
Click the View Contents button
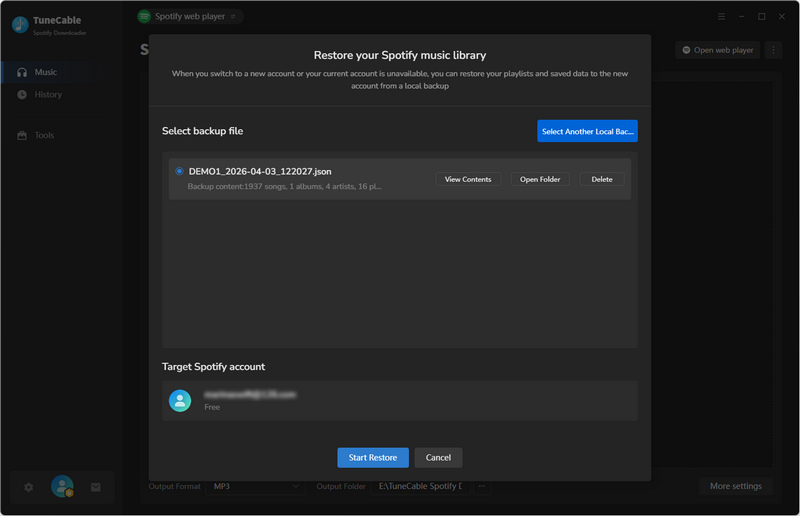(x=468, y=179)
